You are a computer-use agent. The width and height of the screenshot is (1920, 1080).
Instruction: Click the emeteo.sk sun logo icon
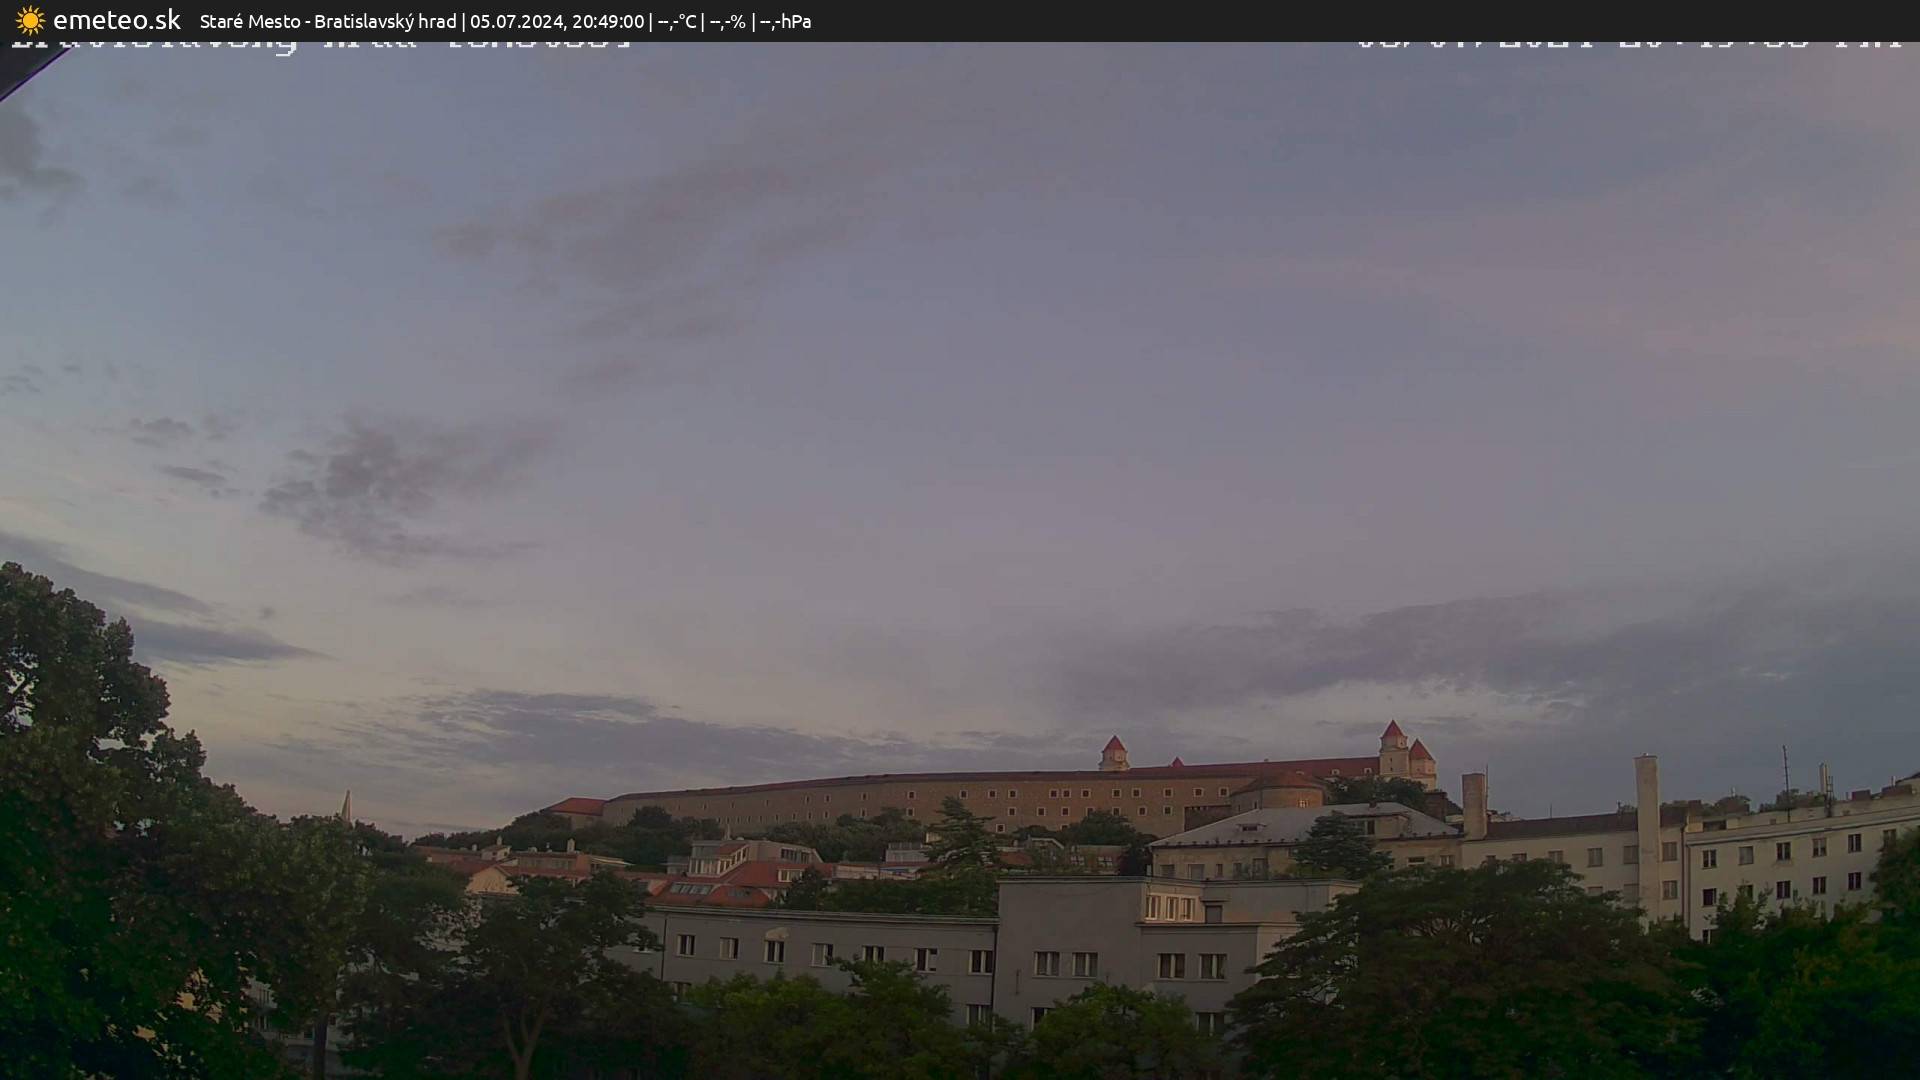coord(30,20)
